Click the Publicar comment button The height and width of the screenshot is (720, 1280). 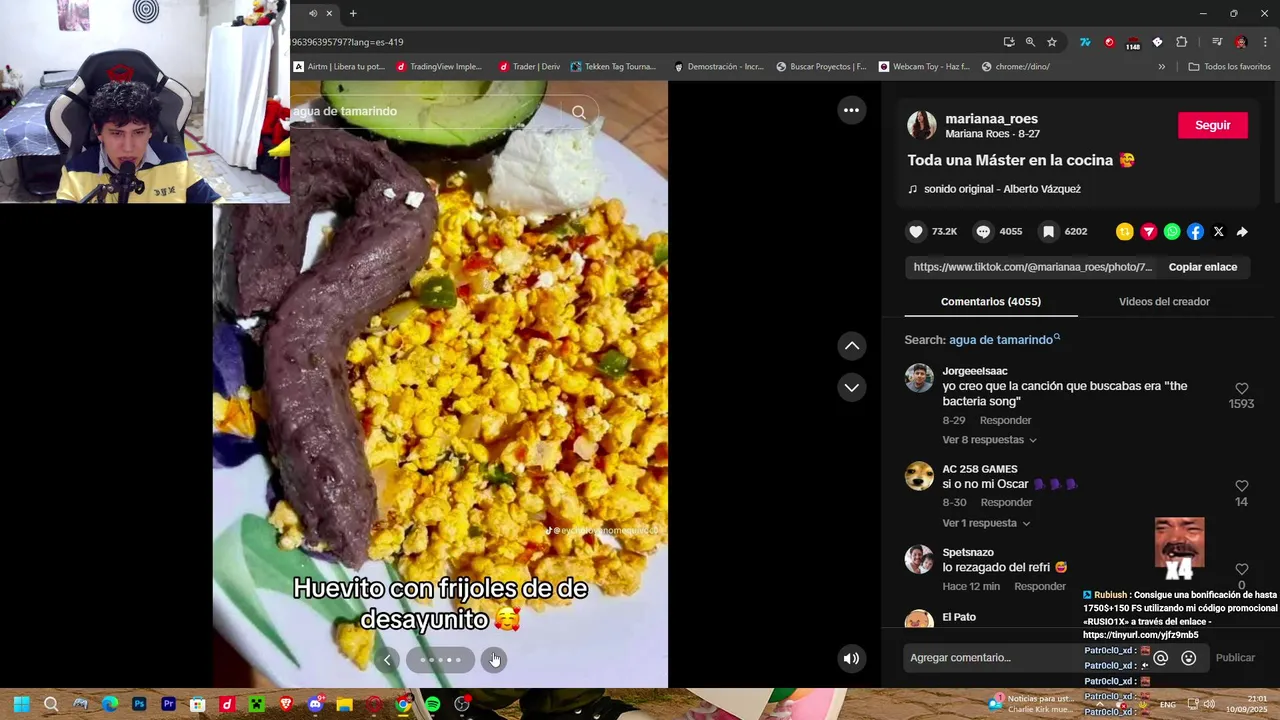pos(1235,658)
